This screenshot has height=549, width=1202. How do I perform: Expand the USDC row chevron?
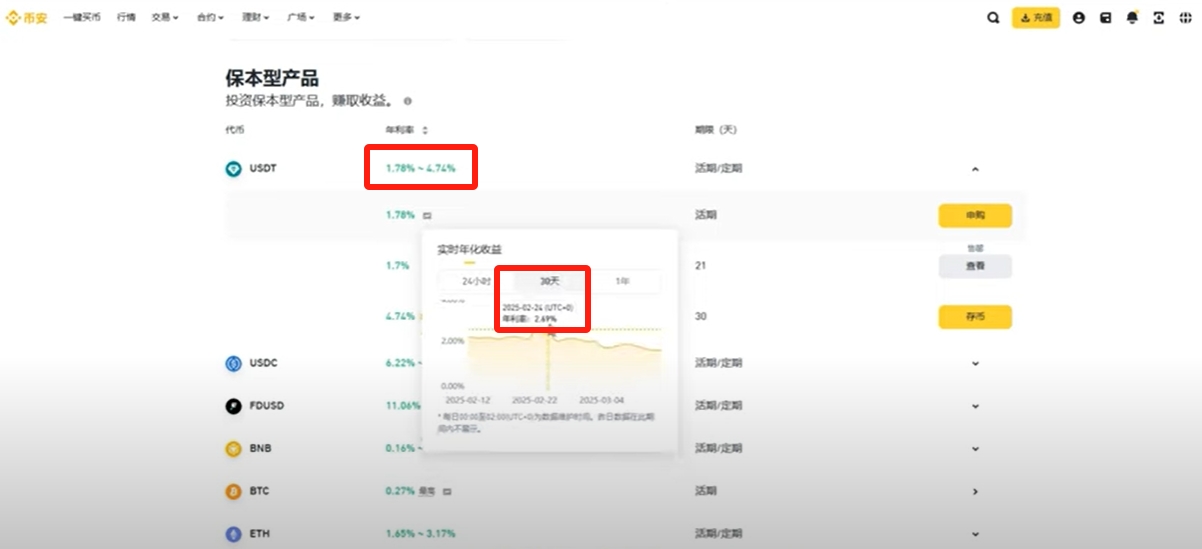pos(975,363)
